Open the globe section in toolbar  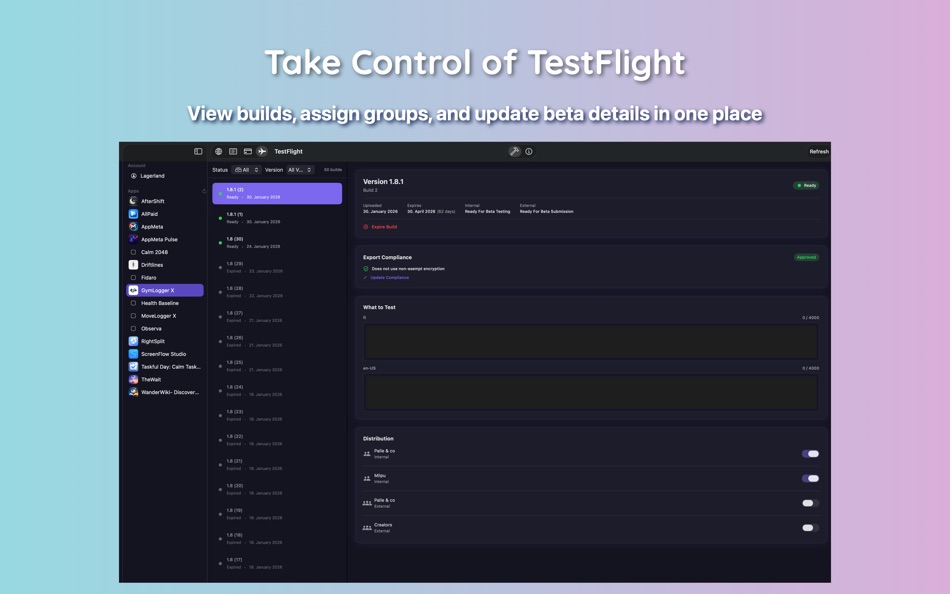(219, 152)
